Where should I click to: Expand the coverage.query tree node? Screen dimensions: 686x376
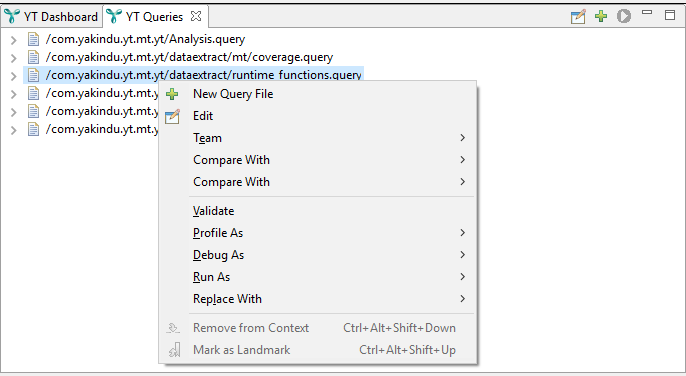point(14,58)
